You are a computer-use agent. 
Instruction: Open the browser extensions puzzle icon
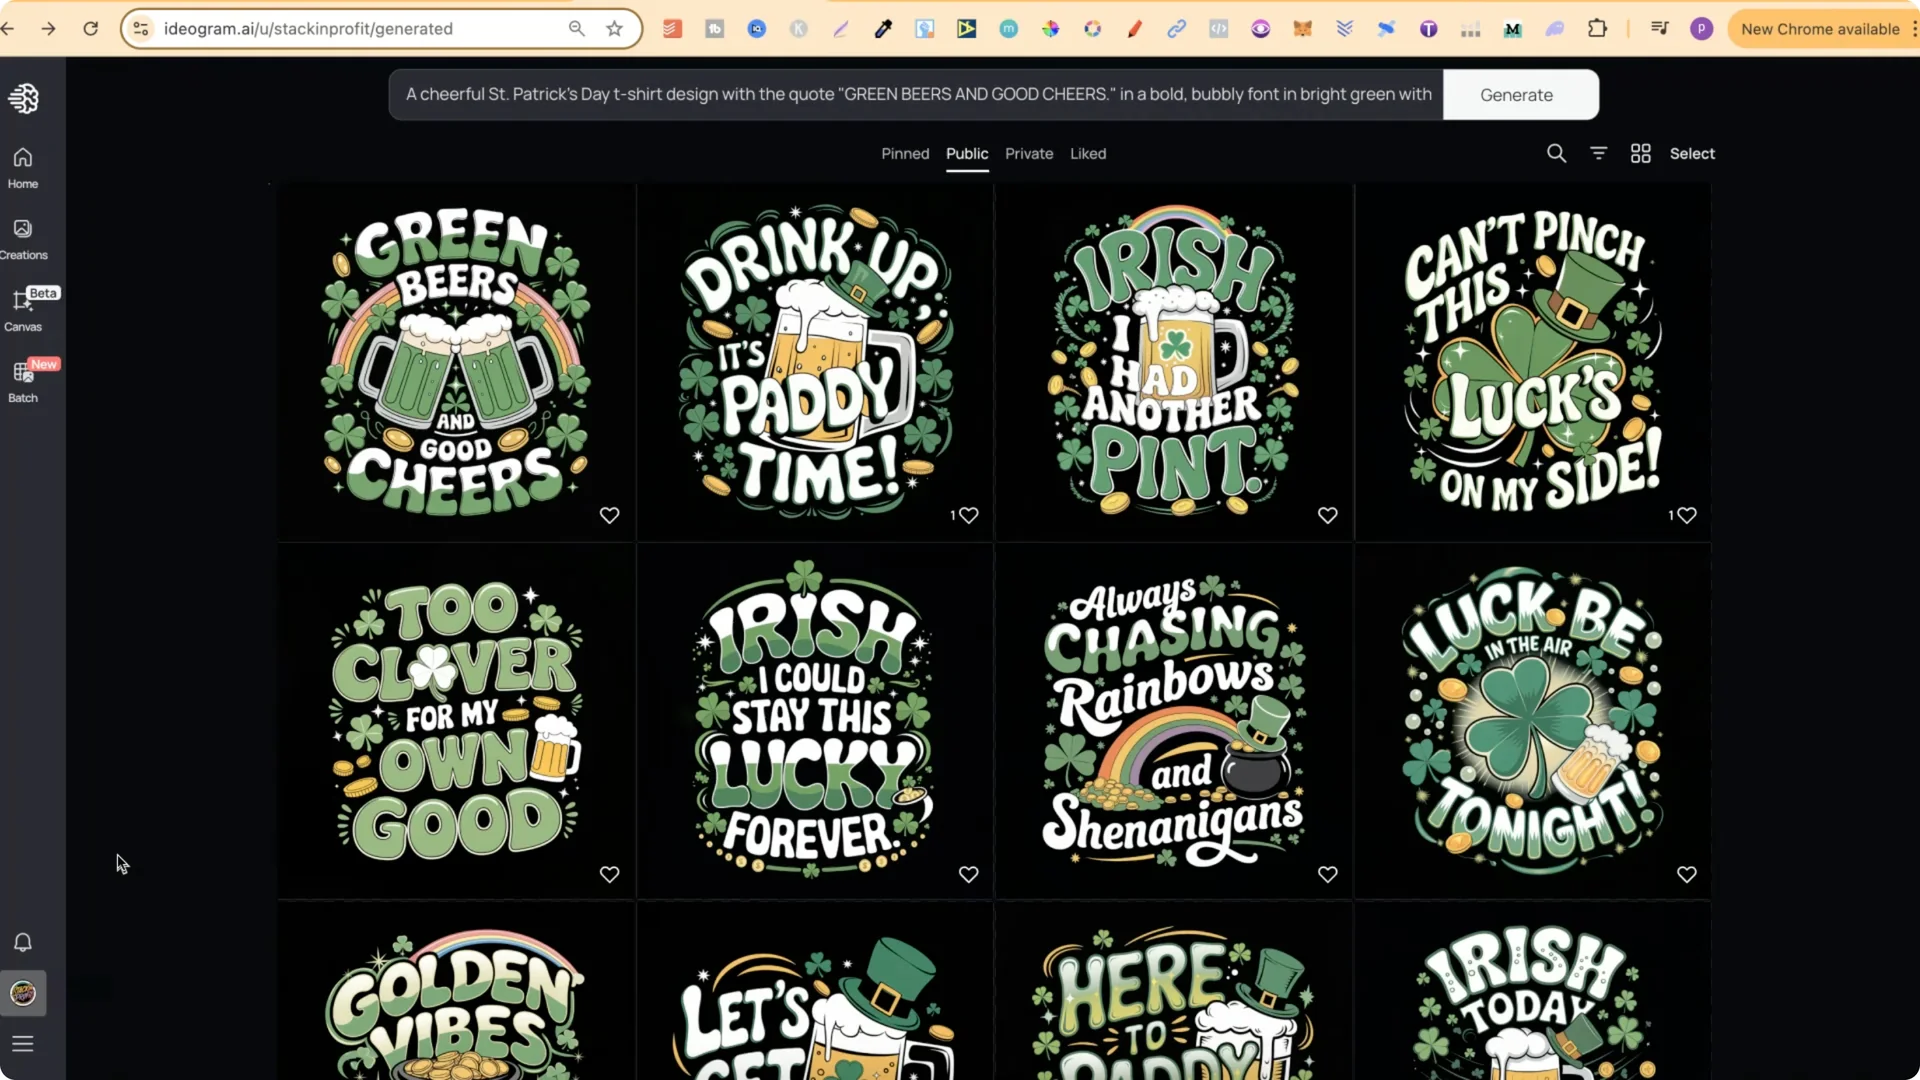point(1598,29)
